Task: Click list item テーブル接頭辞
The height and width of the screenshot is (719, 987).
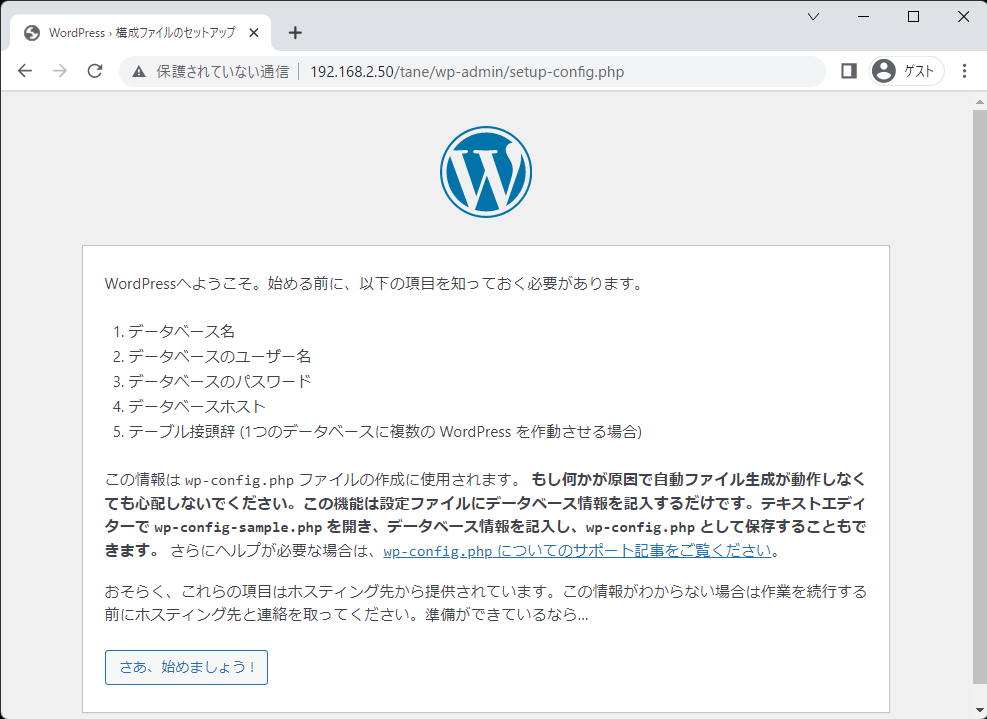Action: [x=385, y=432]
